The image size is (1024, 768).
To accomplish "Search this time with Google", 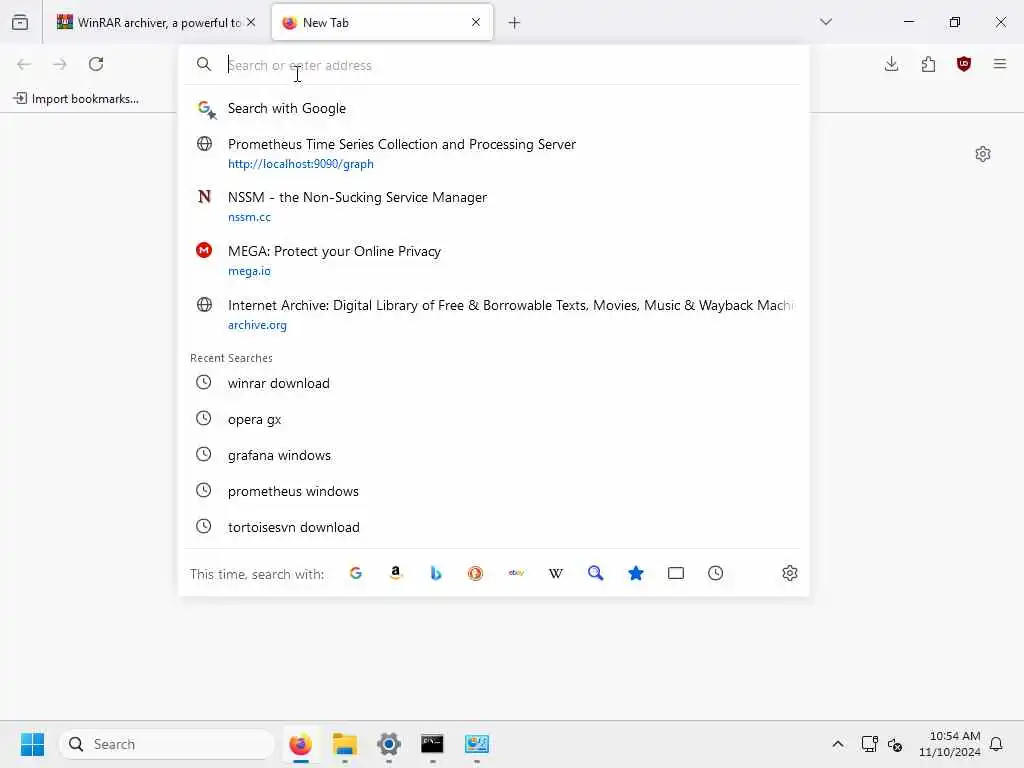I will click(x=356, y=573).
